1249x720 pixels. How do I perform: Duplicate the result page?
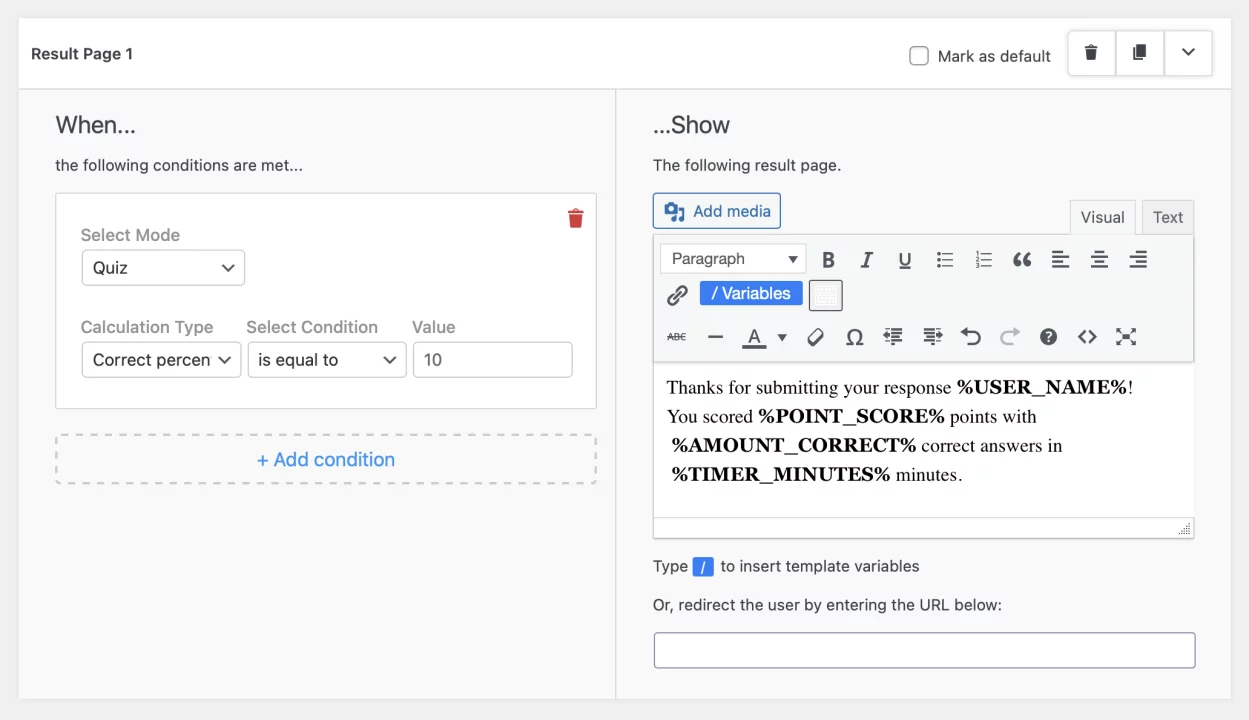pos(1139,53)
